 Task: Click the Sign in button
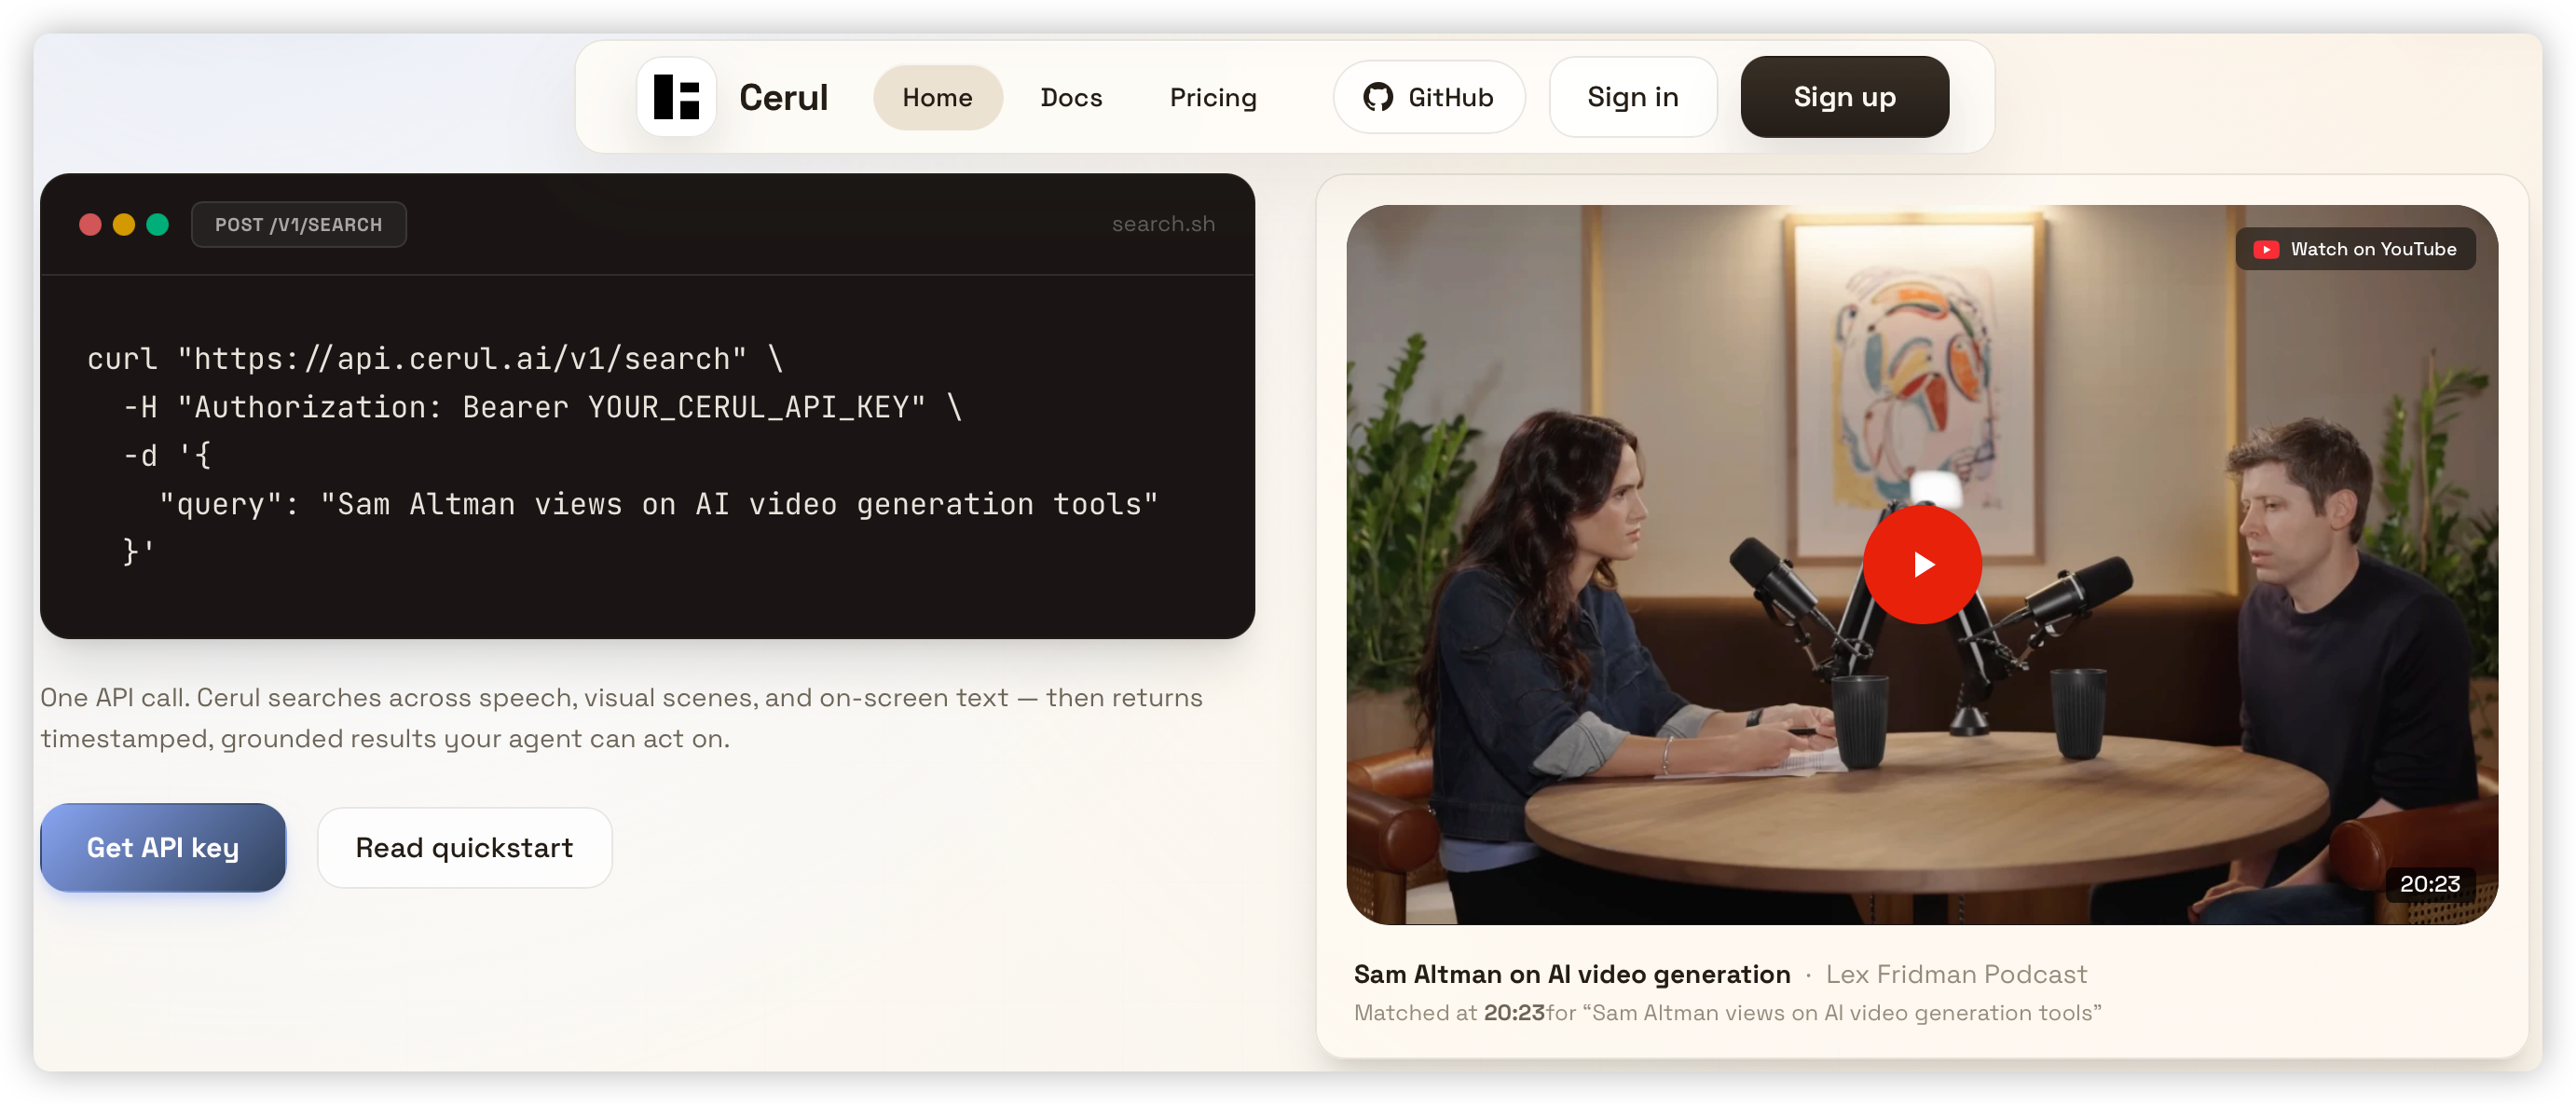pyautogui.click(x=1631, y=97)
